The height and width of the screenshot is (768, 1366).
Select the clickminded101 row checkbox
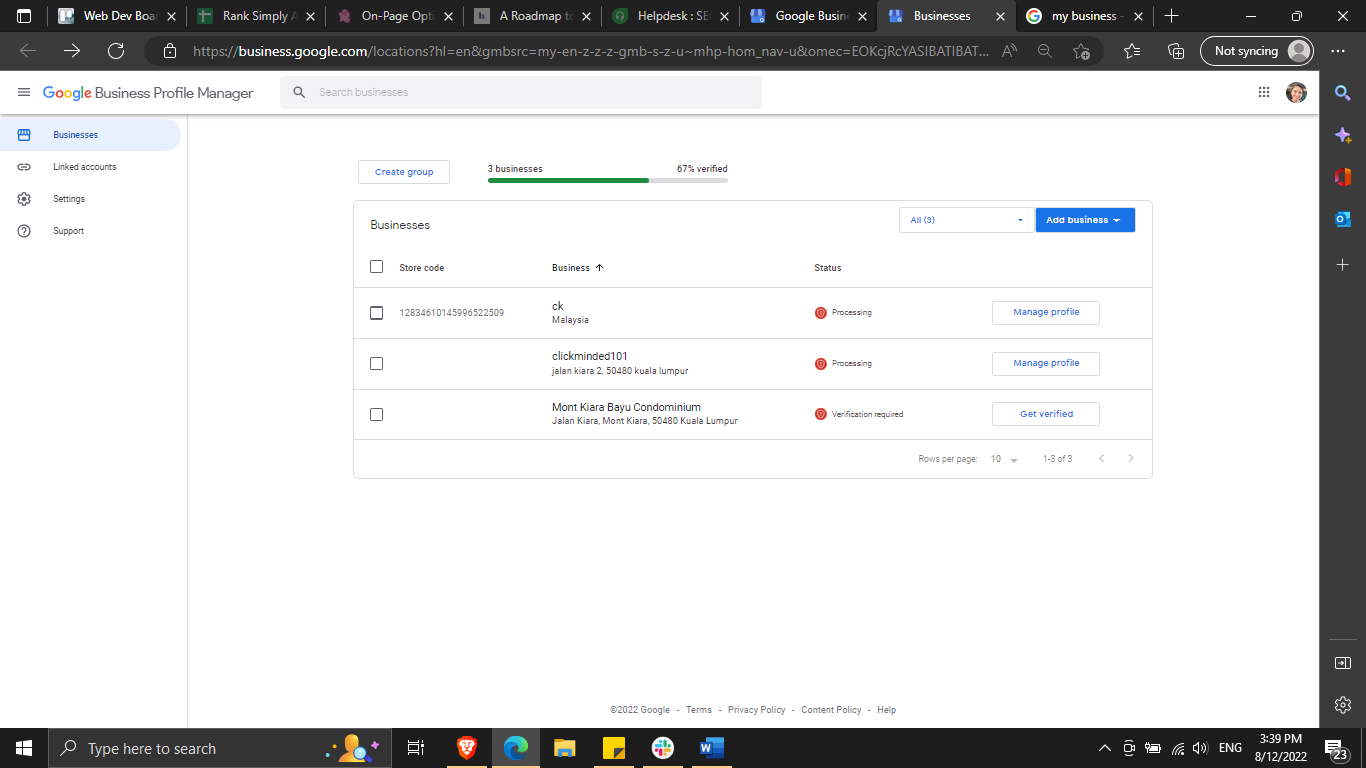click(376, 363)
